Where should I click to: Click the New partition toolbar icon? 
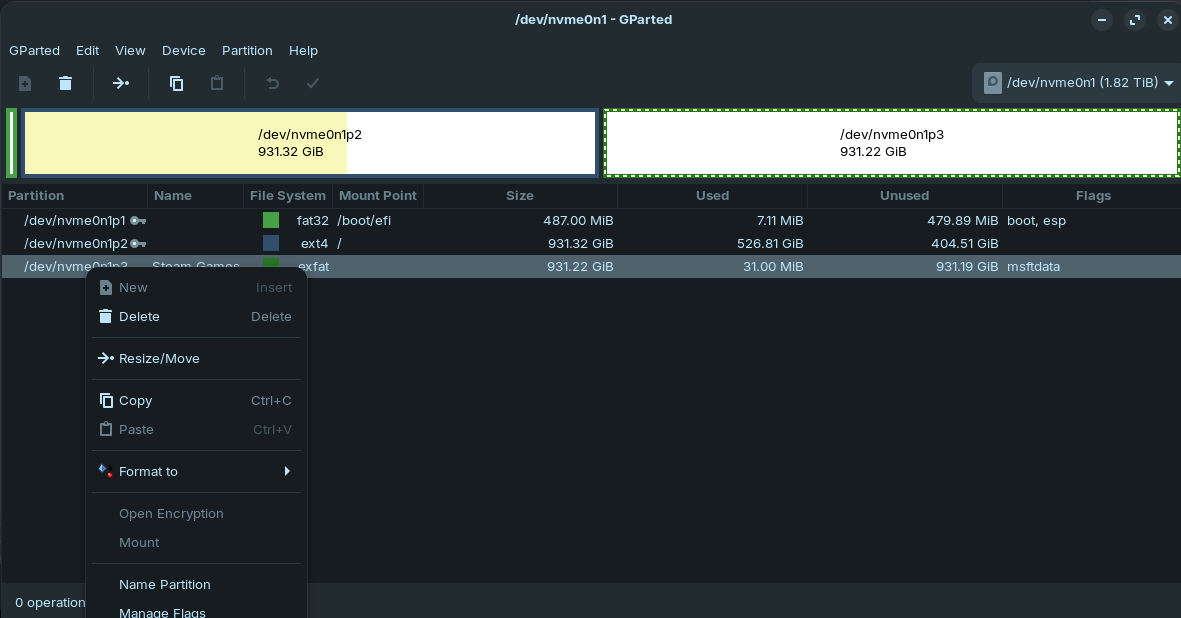click(x=25, y=83)
